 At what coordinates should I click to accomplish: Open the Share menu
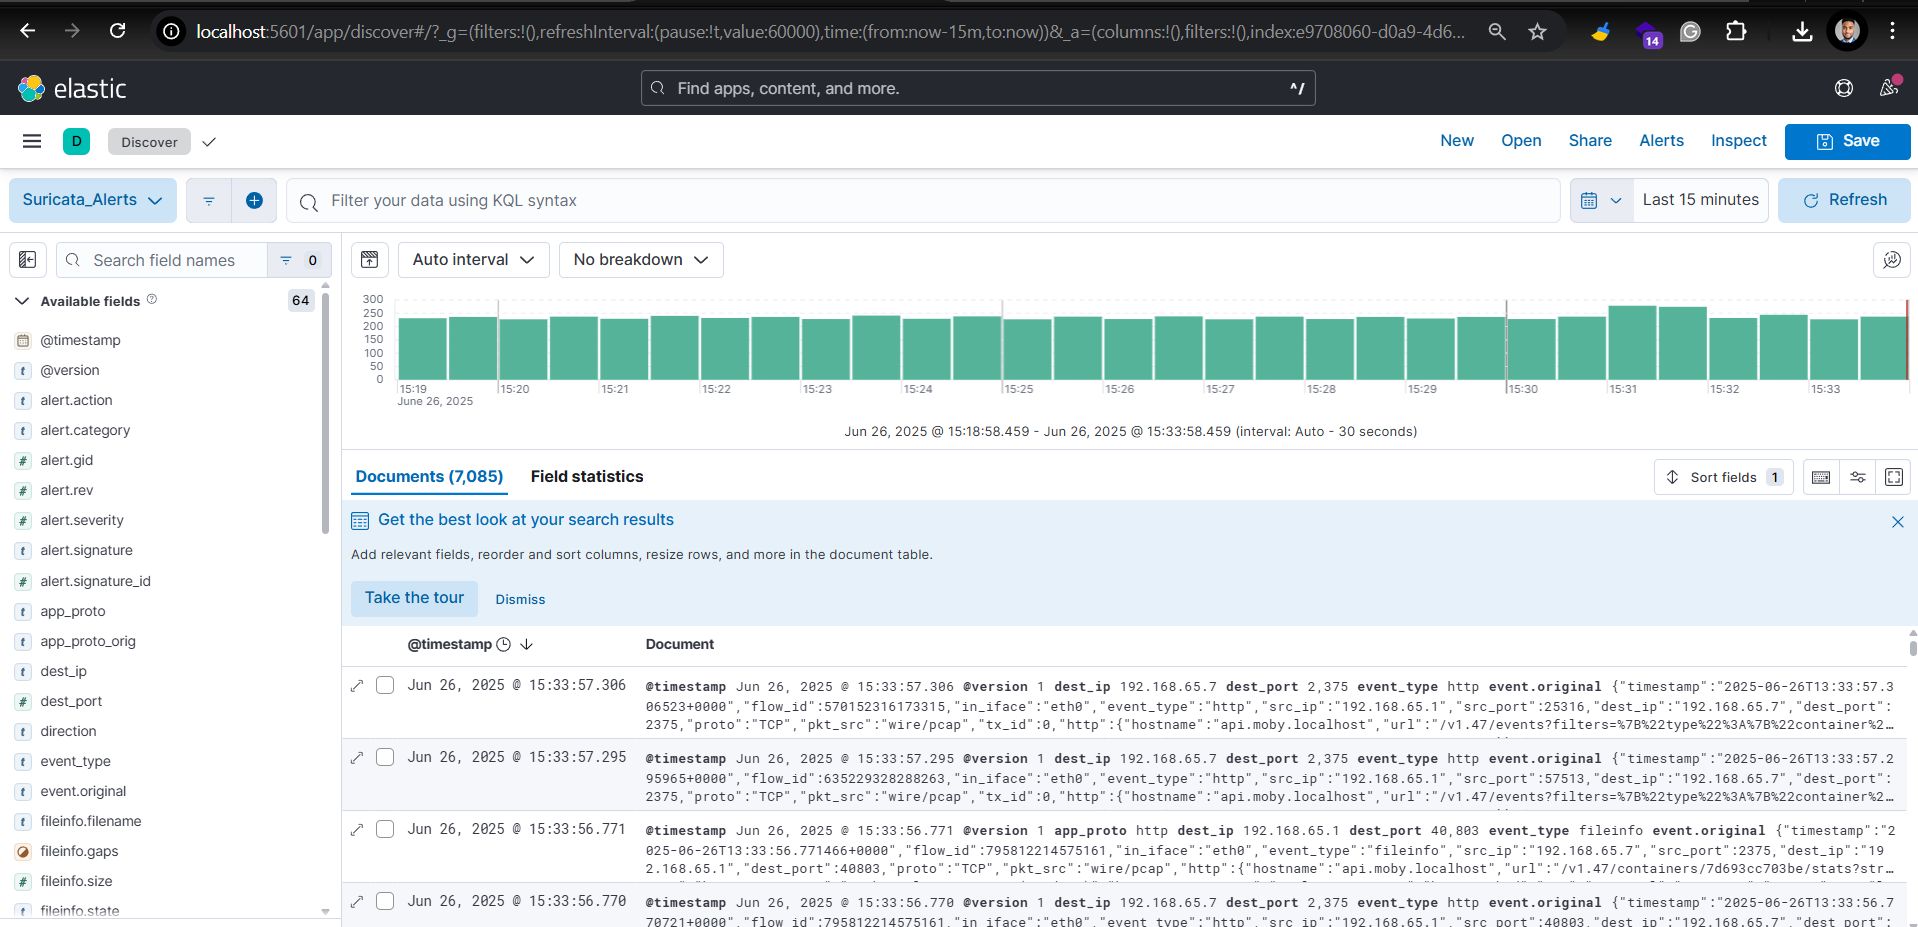coord(1590,141)
